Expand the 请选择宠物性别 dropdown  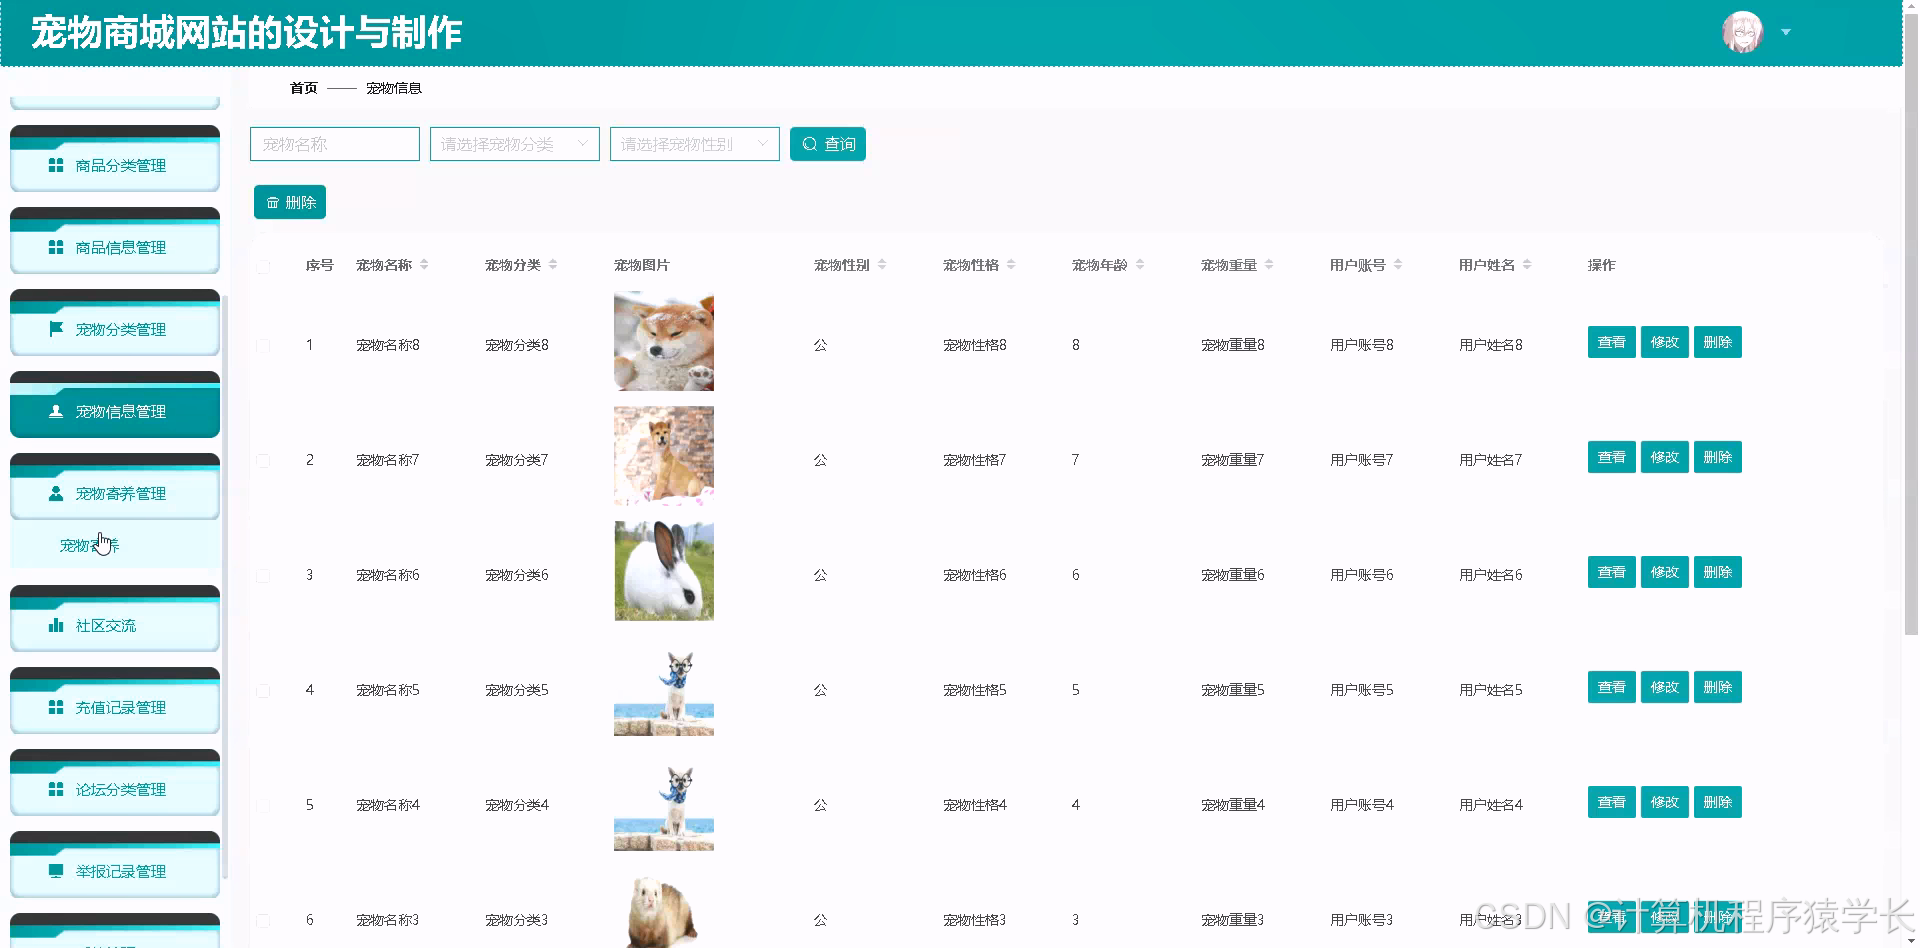(695, 144)
